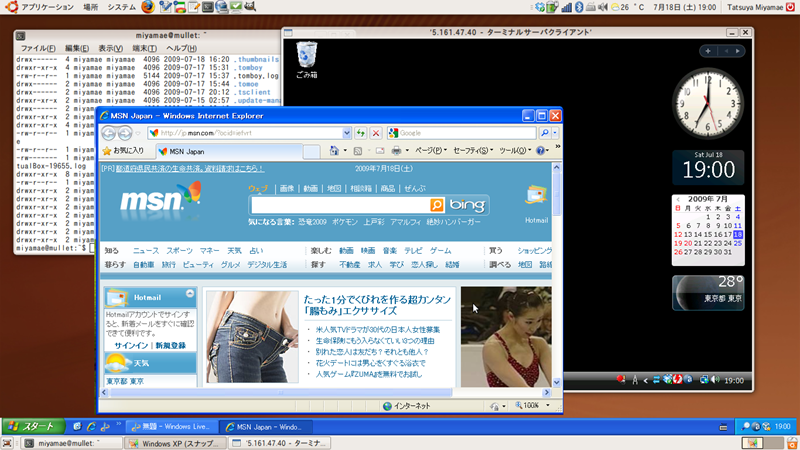Refresh the MSN page with the green arrows icon
The width and height of the screenshot is (800, 450).
(361, 133)
